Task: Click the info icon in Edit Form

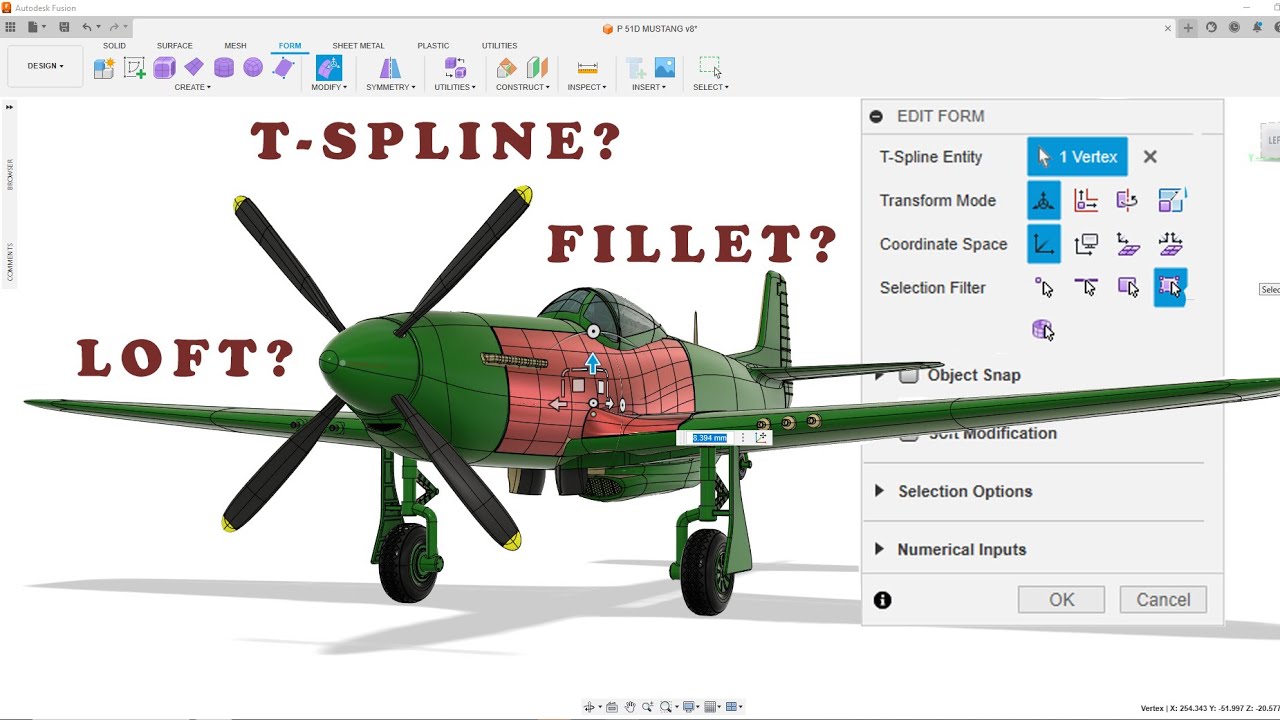Action: tap(882, 600)
